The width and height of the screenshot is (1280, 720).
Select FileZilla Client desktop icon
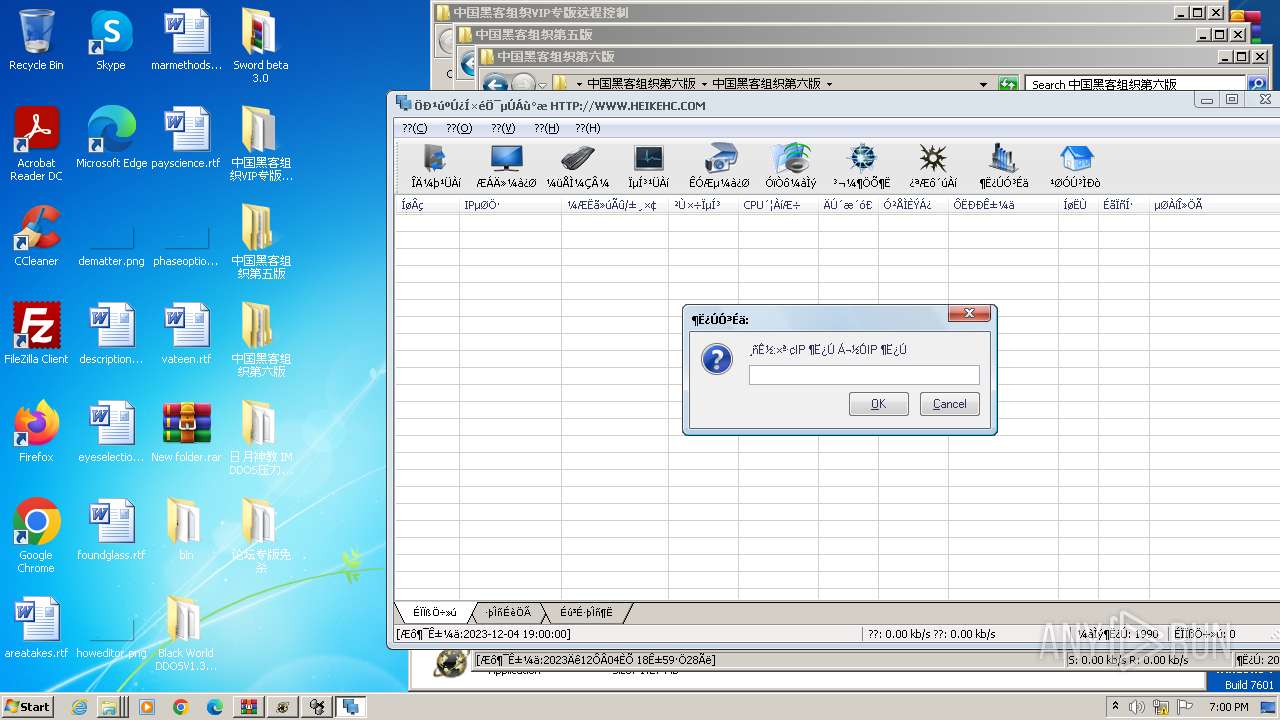point(36,334)
